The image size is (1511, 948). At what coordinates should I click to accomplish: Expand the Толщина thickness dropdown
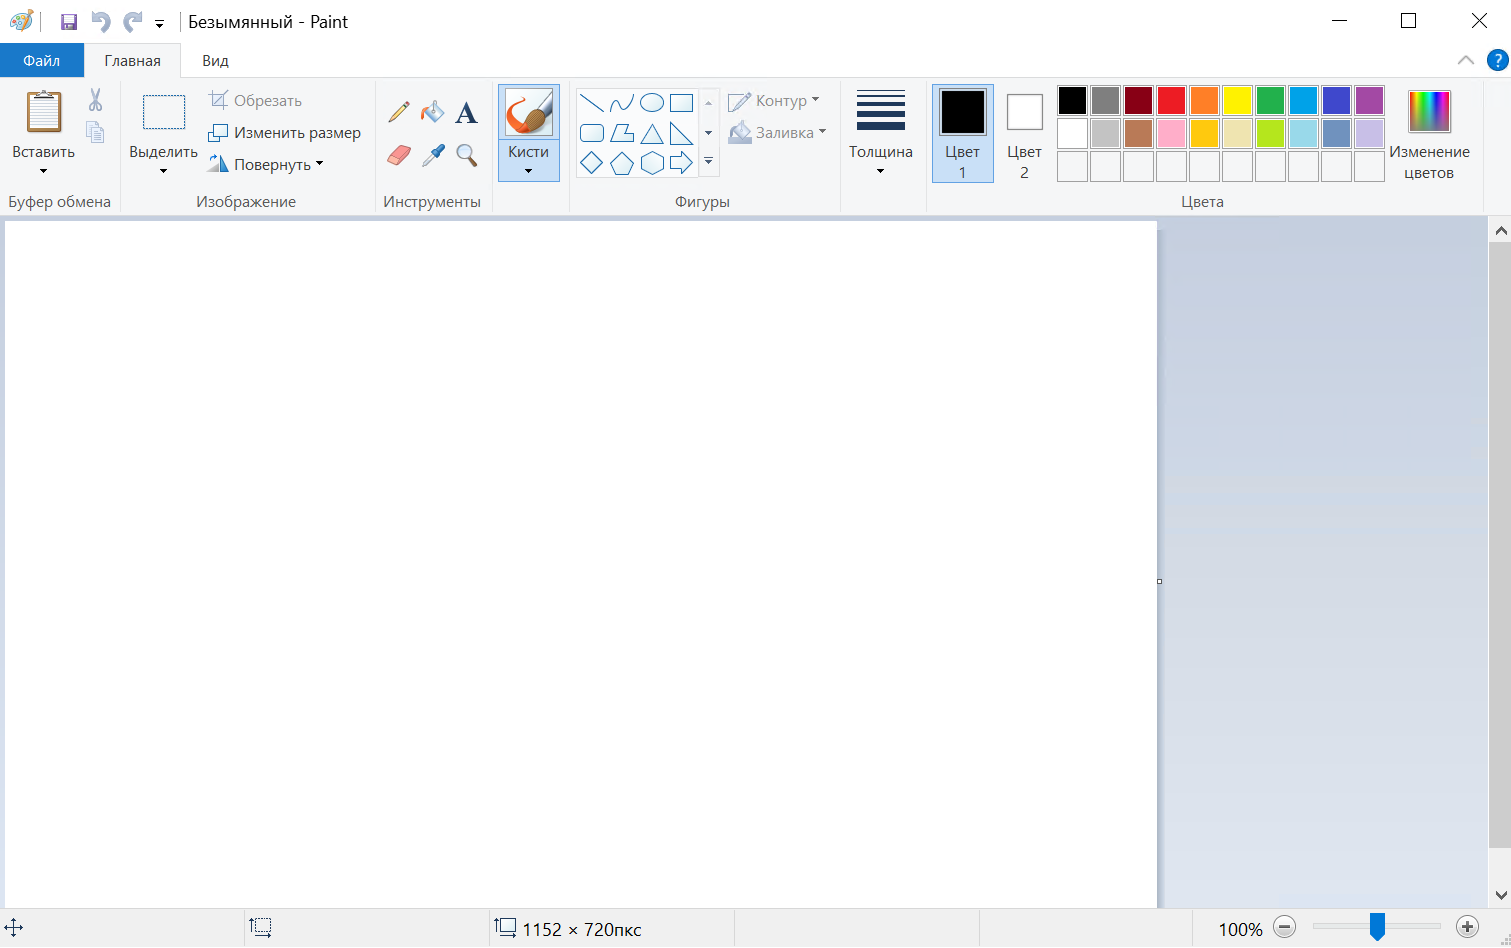[880, 160]
